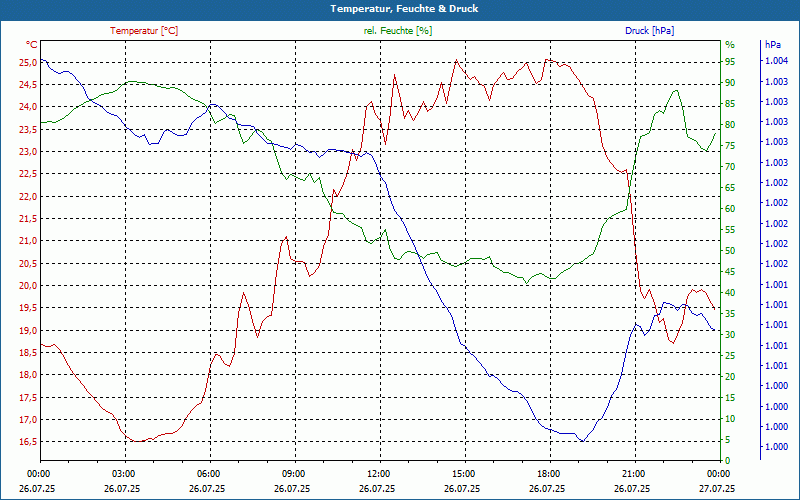The width and height of the screenshot is (800, 500).
Task: Click the green '25' humidity axis value
Action: (x=730, y=356)
